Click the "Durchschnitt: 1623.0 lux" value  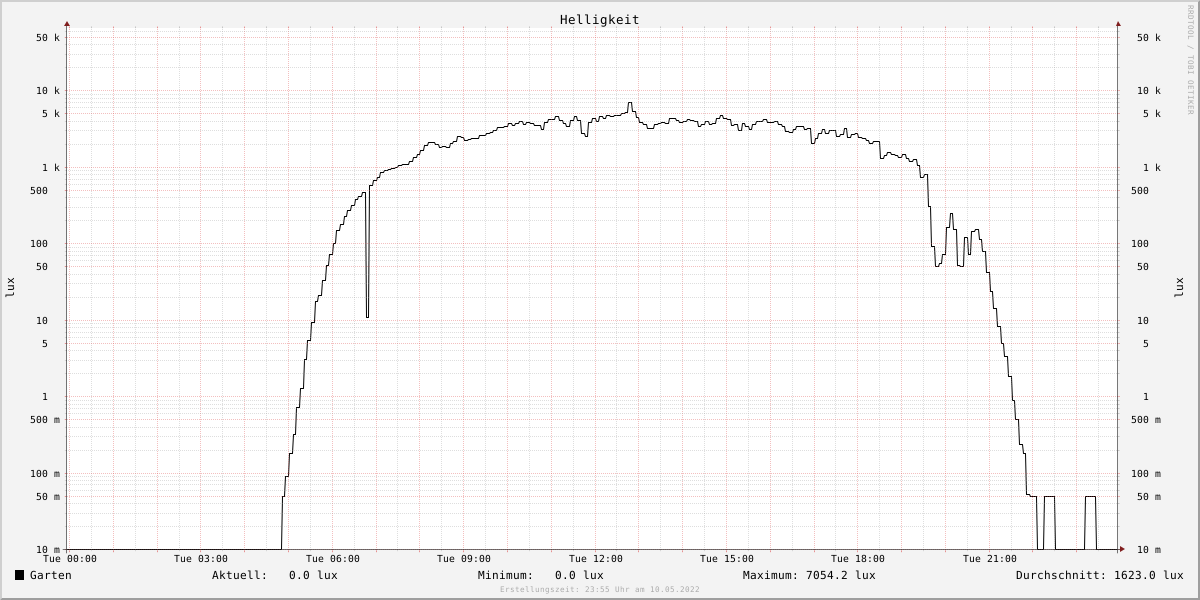[x=1100, y=575]
